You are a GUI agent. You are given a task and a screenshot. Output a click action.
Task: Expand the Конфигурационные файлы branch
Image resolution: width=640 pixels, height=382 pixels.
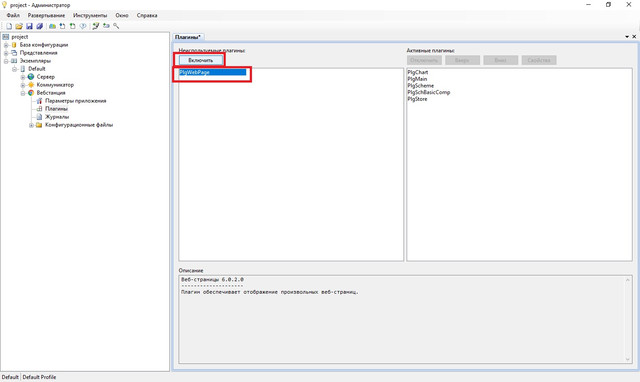(31, 125)
